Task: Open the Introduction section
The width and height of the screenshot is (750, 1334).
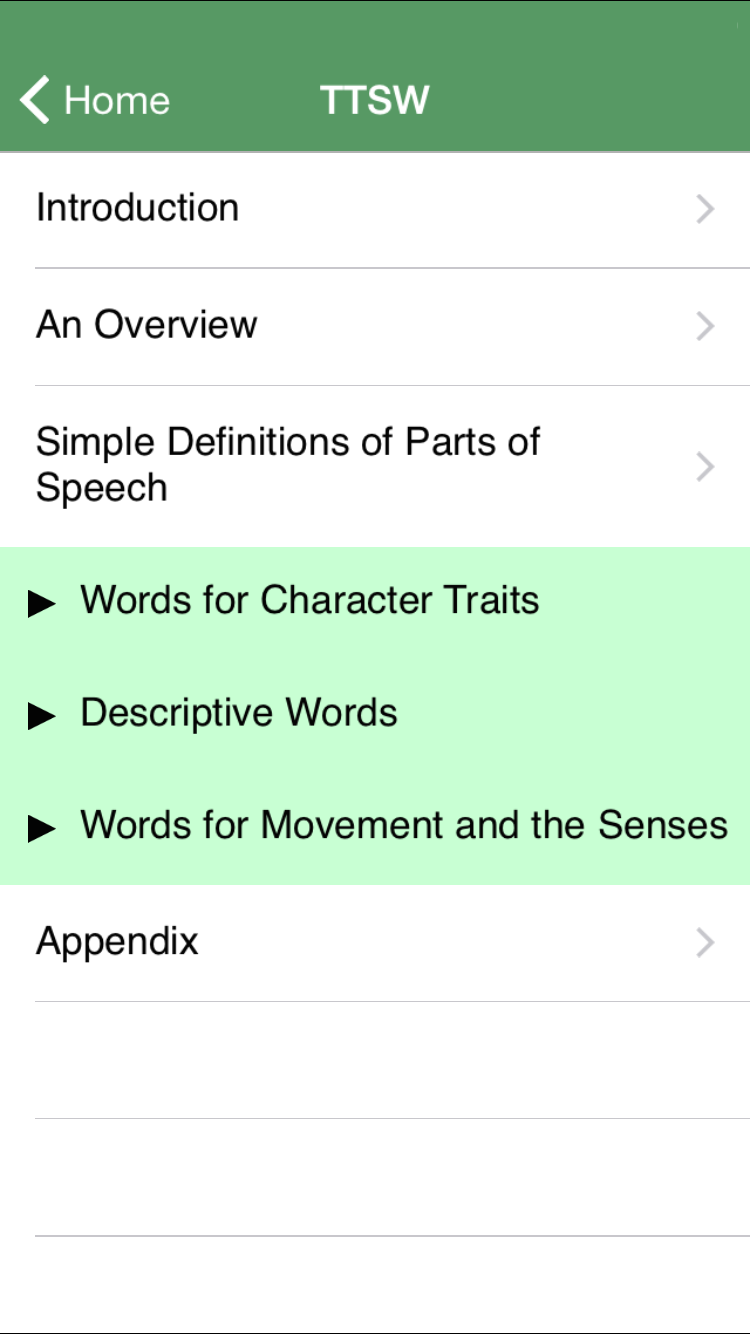Action: 138,209
